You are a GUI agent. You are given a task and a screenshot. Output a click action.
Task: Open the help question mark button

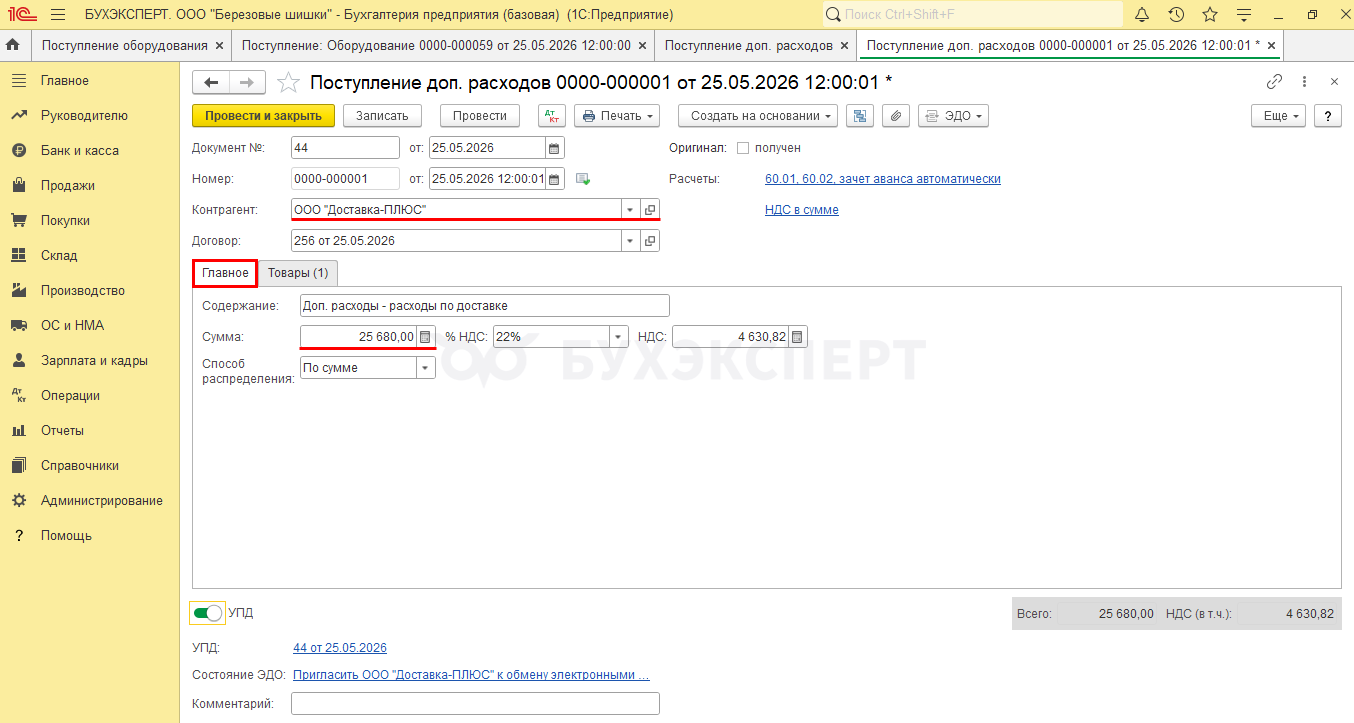1328,116
